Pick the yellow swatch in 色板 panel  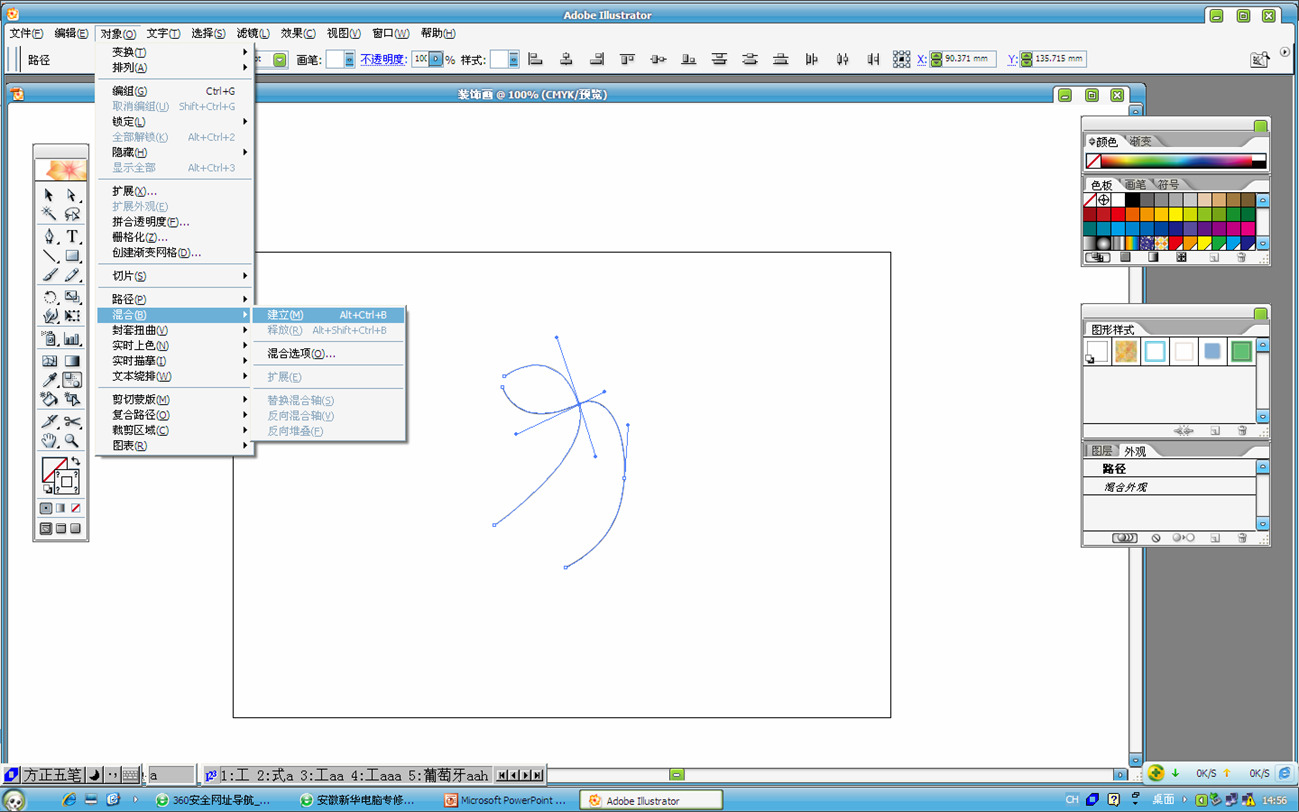[x=1177, y=214]
